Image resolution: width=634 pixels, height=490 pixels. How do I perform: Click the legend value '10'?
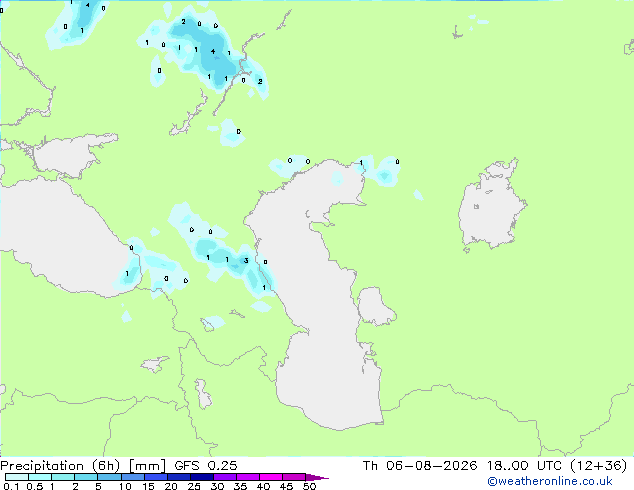tap(125, 486)
